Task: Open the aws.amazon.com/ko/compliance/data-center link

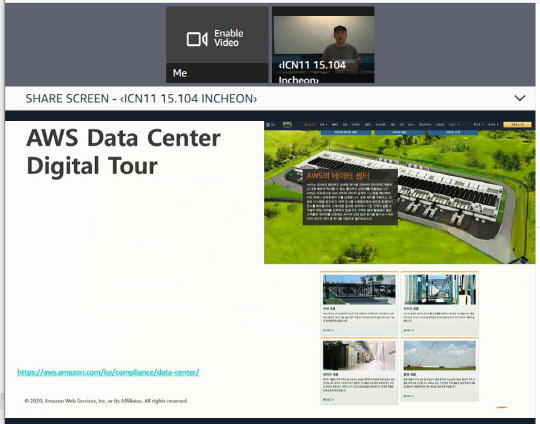Action: 108,372
